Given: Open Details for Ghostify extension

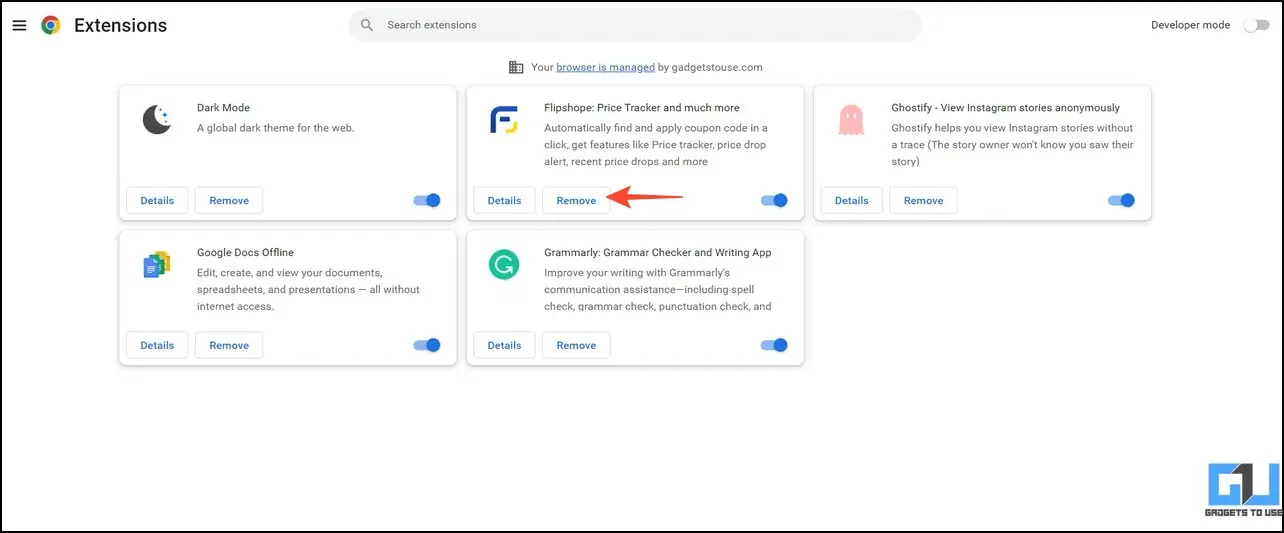Looking at the screenshot, I should tap(851, 200).
